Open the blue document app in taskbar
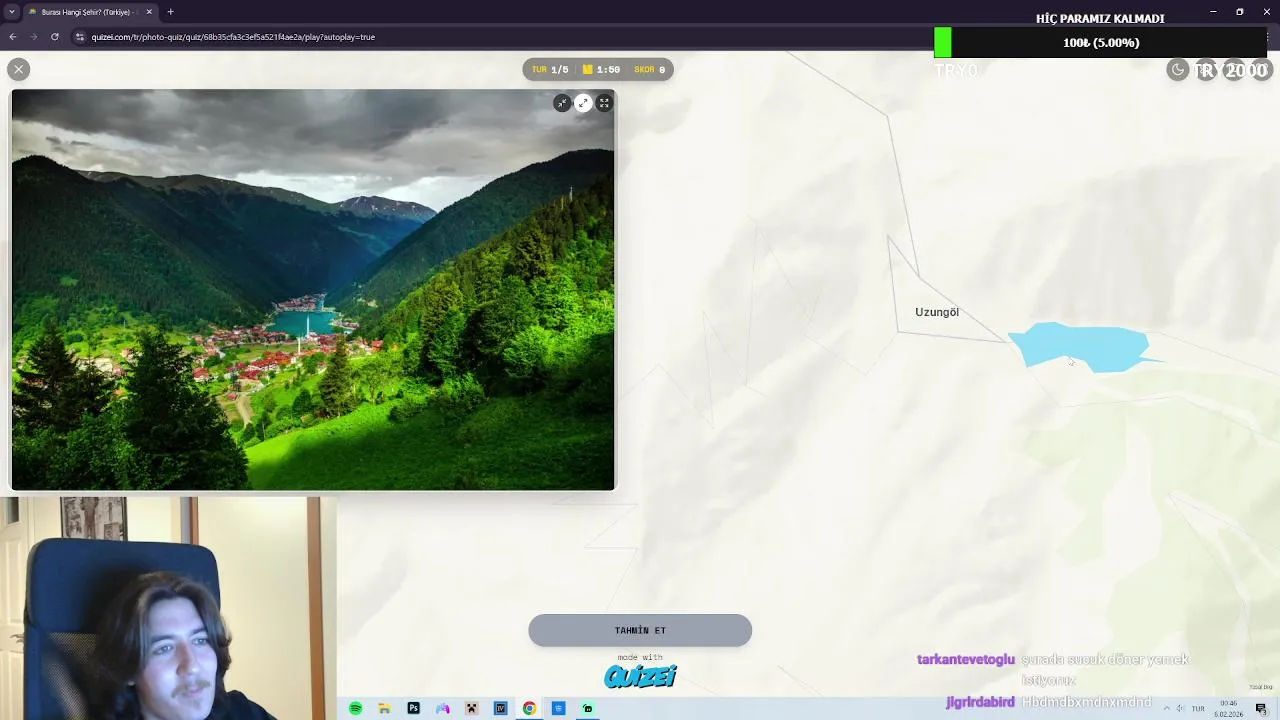Viewport: 1280px width, 720px height. 558,708
